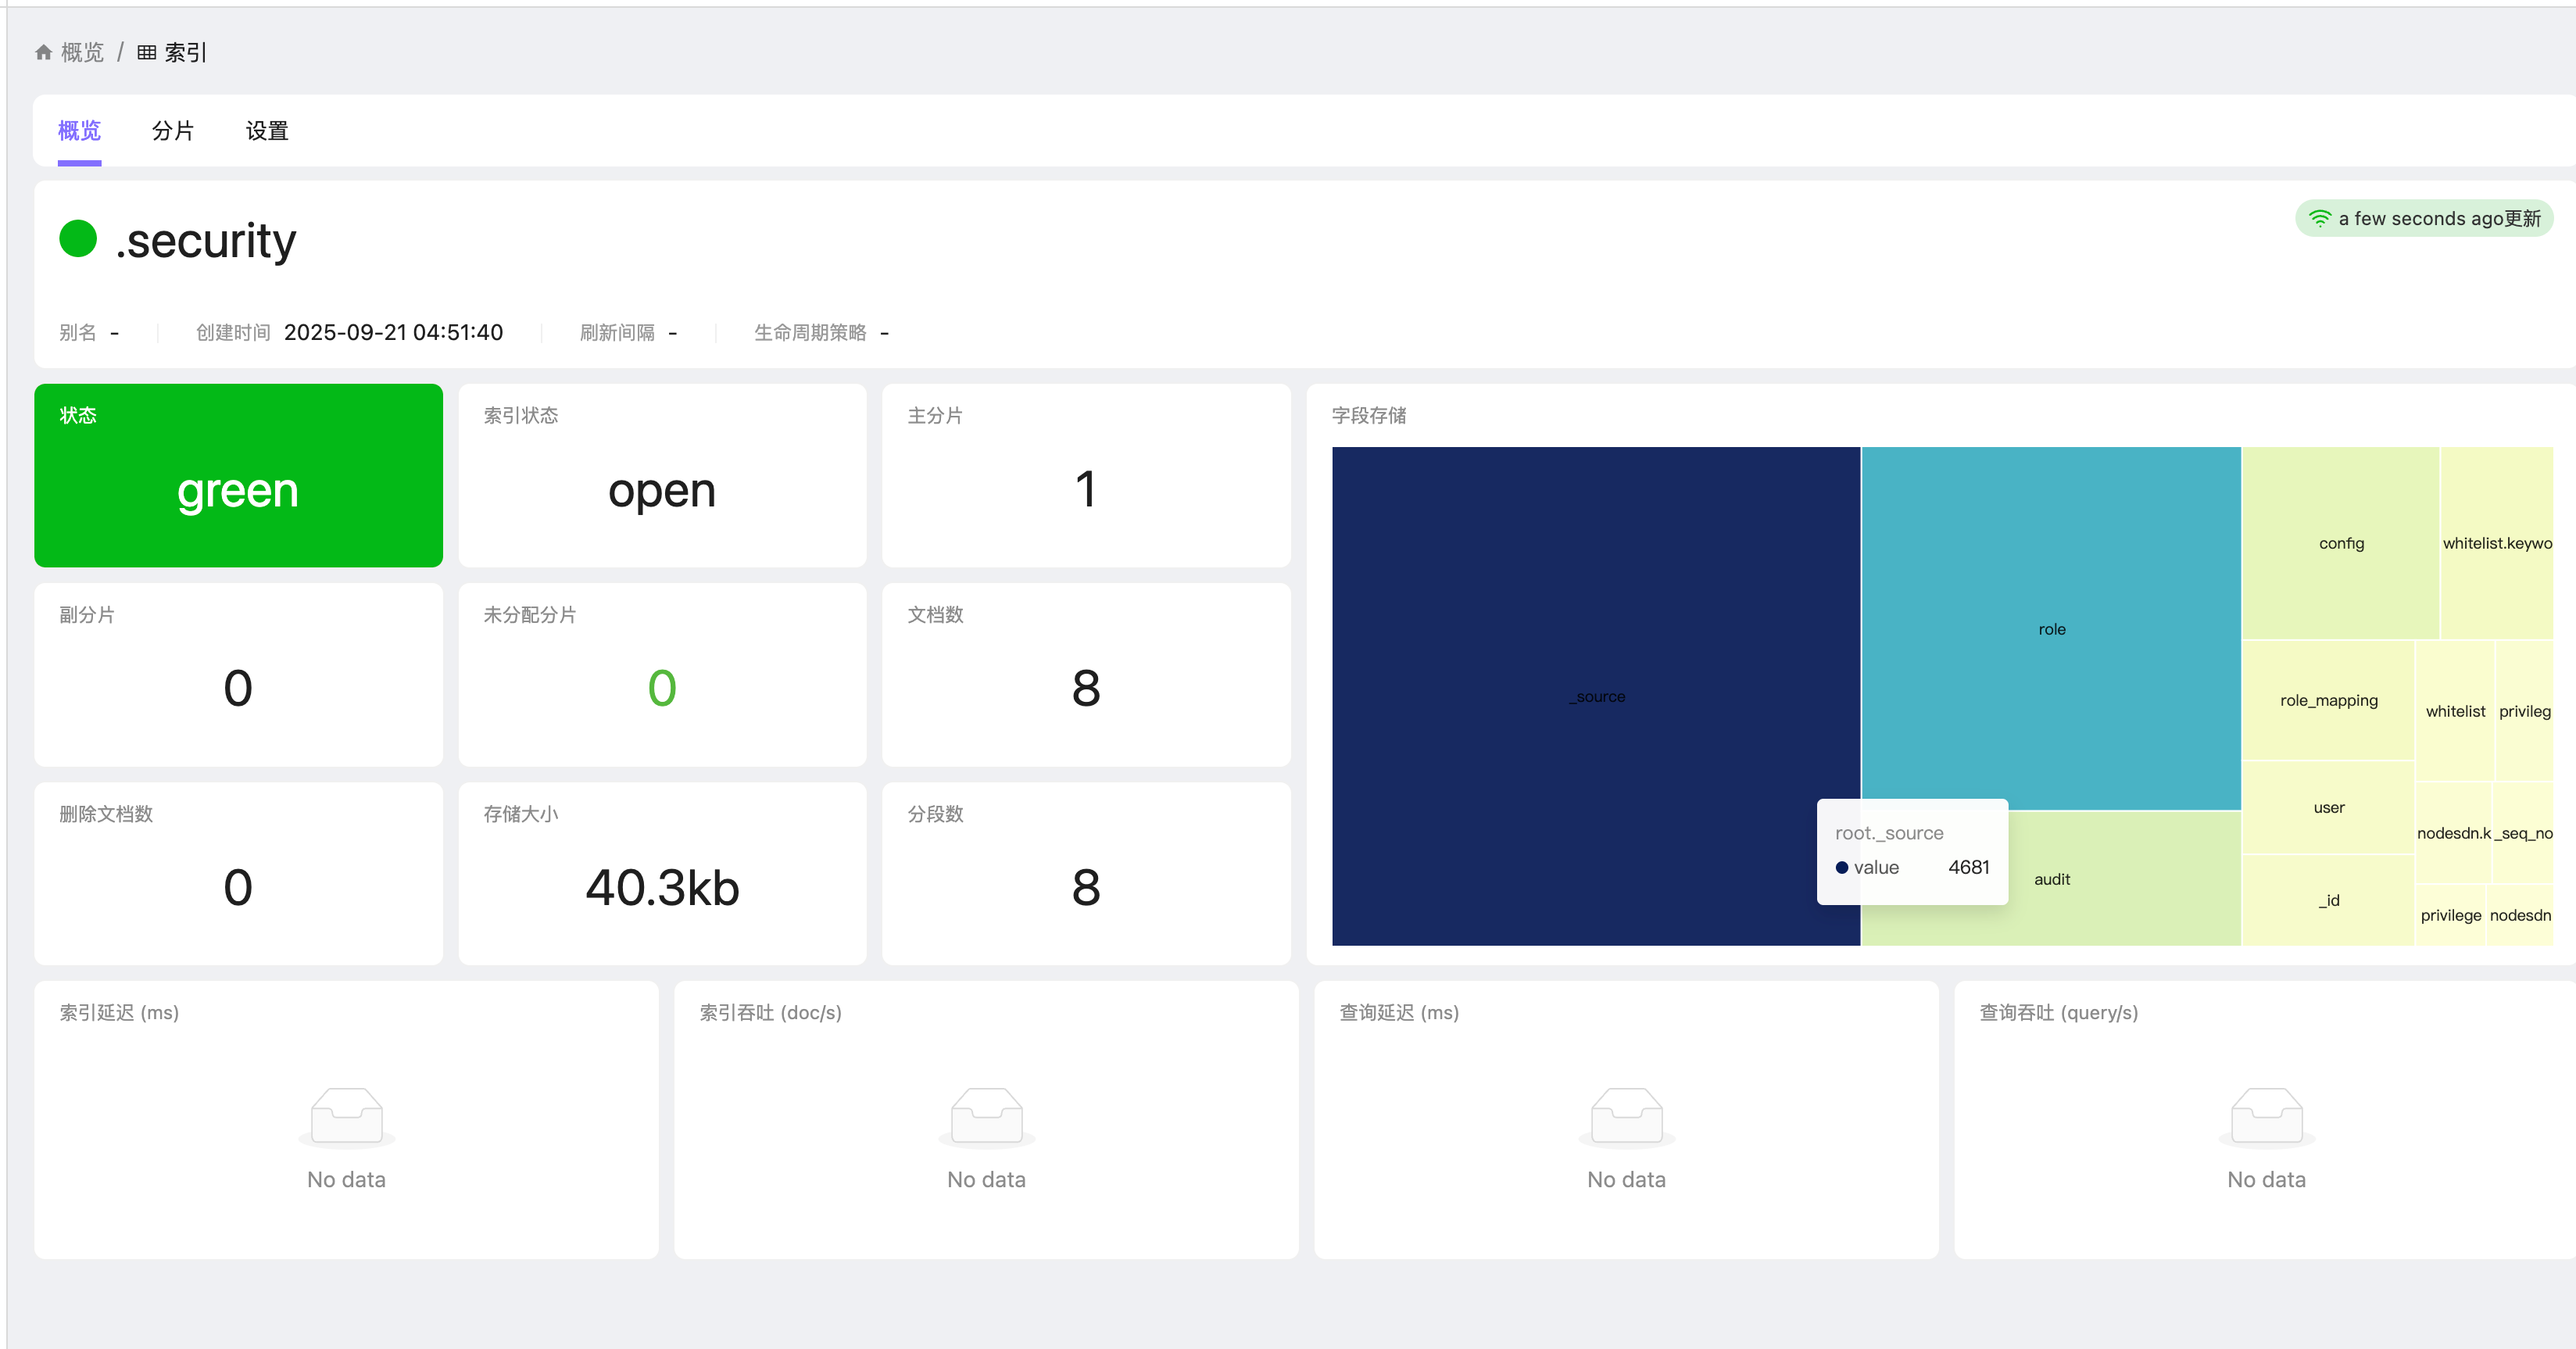2576x1349 pixels.
Task: Click the home icon in breadcrumb
Action: click(x=43, y=53)
